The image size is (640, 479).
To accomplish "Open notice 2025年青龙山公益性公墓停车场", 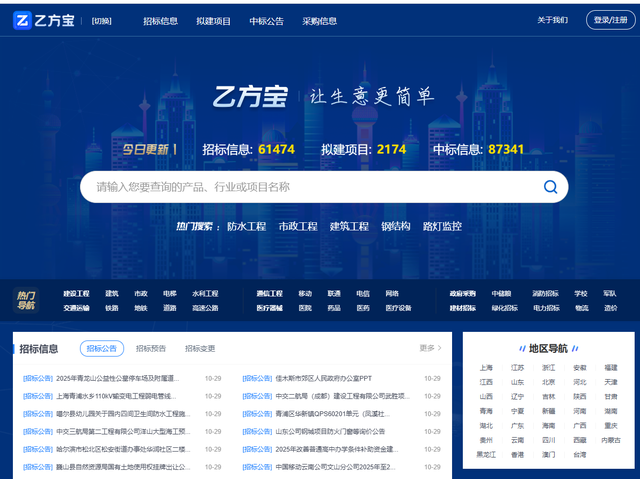I will point(118,379).
